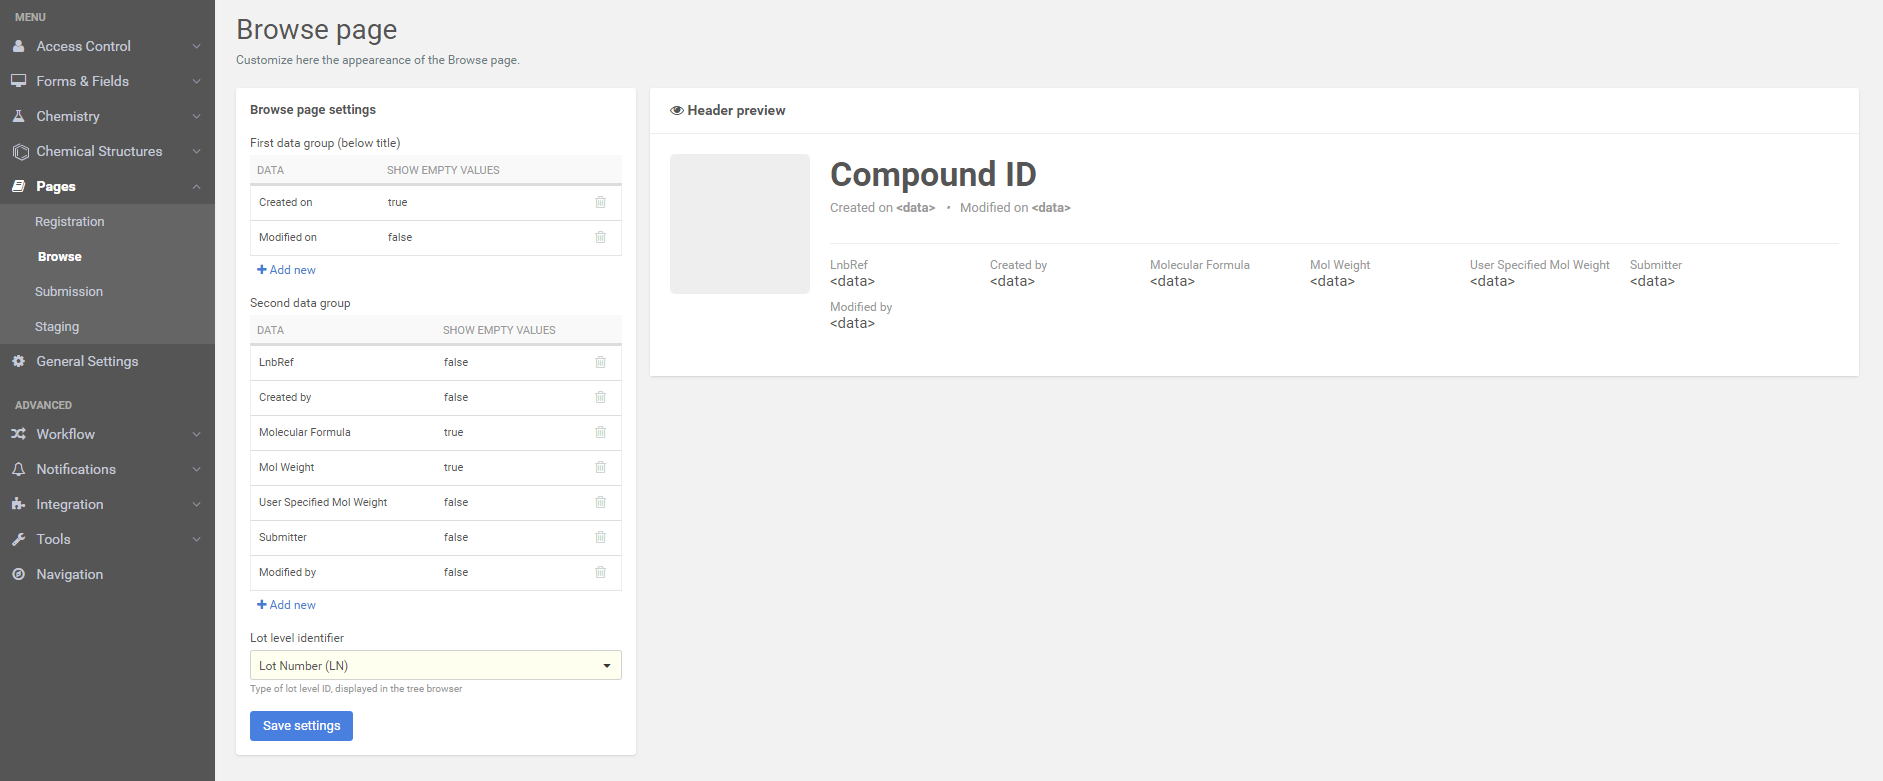Viewport: 1883px width, 781px height.
Task: Remove LnbRef using its trash icon
Action: 600,362
